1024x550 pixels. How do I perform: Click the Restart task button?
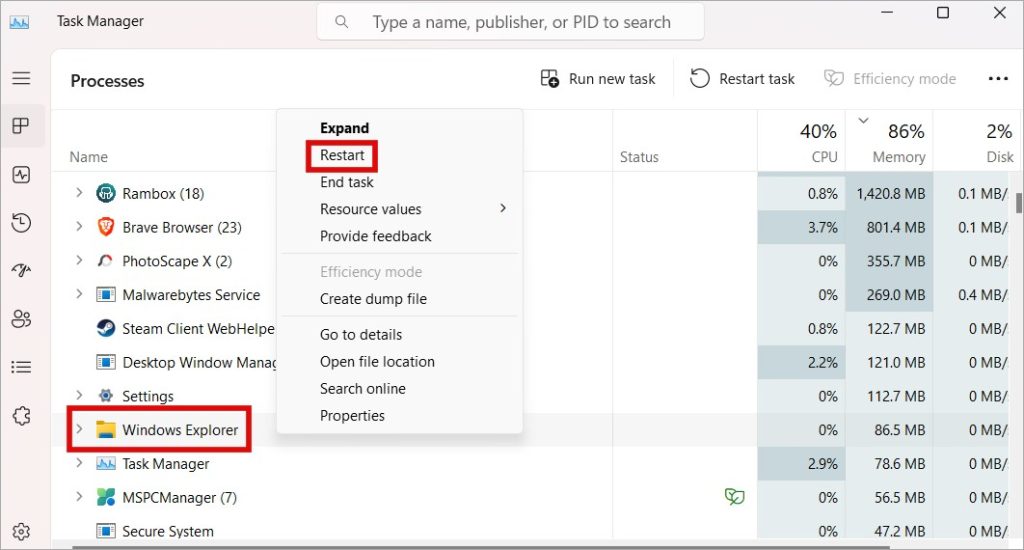tap(743, 79)
